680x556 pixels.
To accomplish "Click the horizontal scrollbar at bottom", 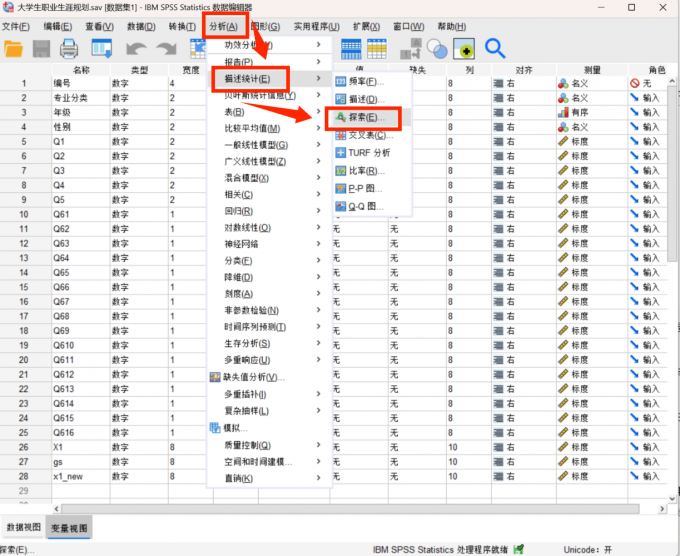I will click(350, 509).
